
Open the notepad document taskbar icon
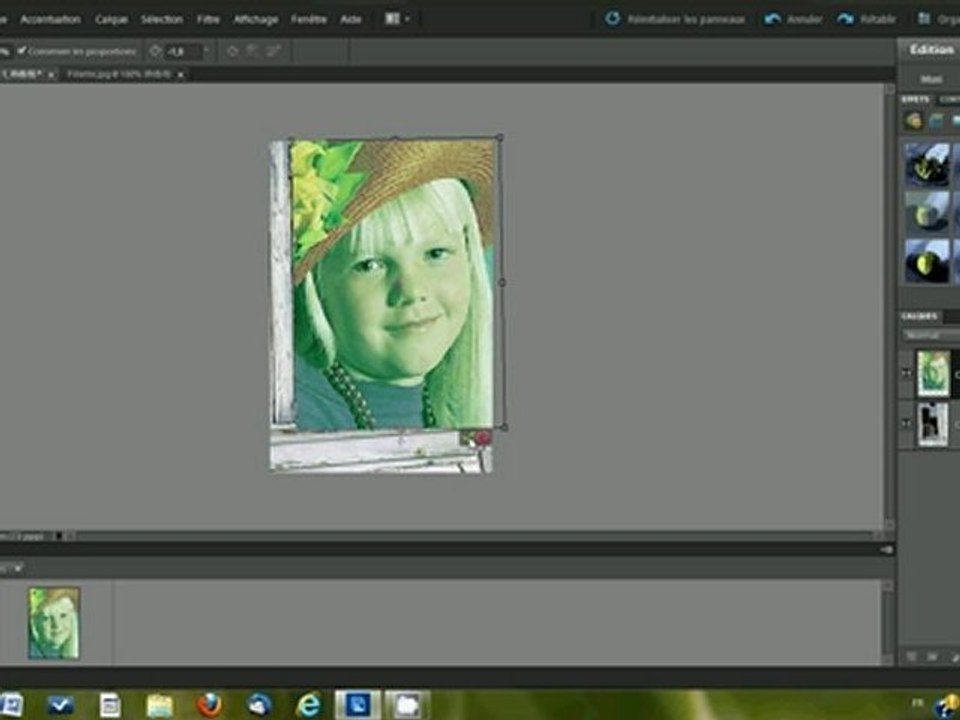click(110, 705)
